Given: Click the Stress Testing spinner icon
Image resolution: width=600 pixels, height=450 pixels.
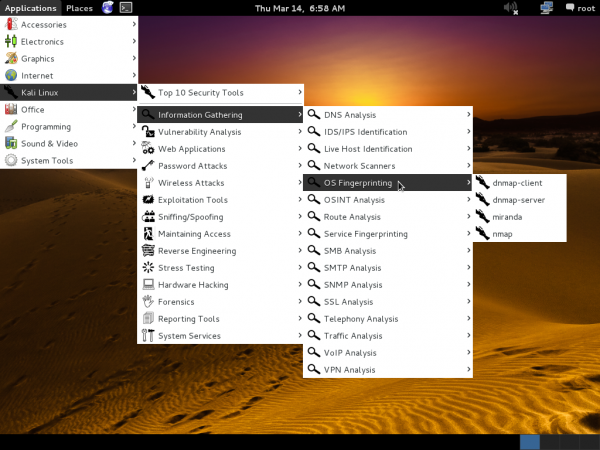Looking at the screenshot, I should point(148,267).
